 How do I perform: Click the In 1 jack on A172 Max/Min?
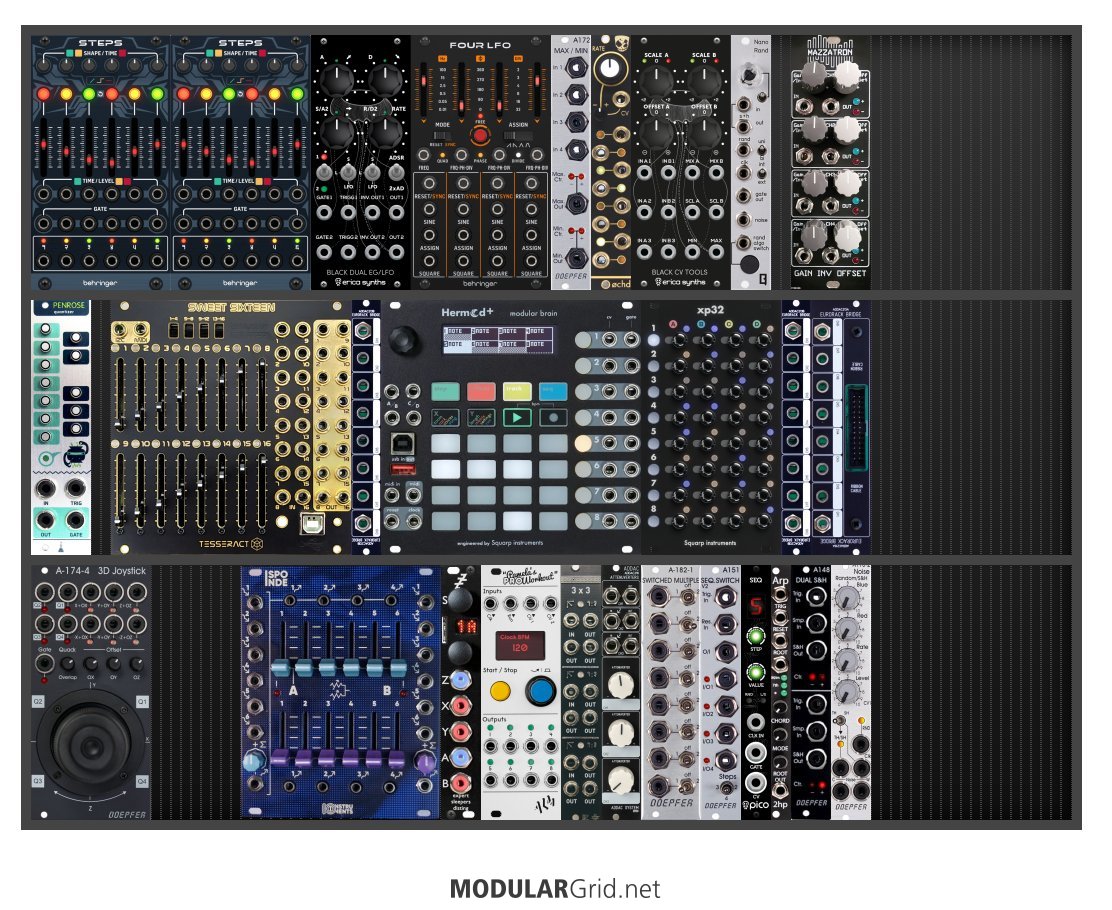(577, 67)
